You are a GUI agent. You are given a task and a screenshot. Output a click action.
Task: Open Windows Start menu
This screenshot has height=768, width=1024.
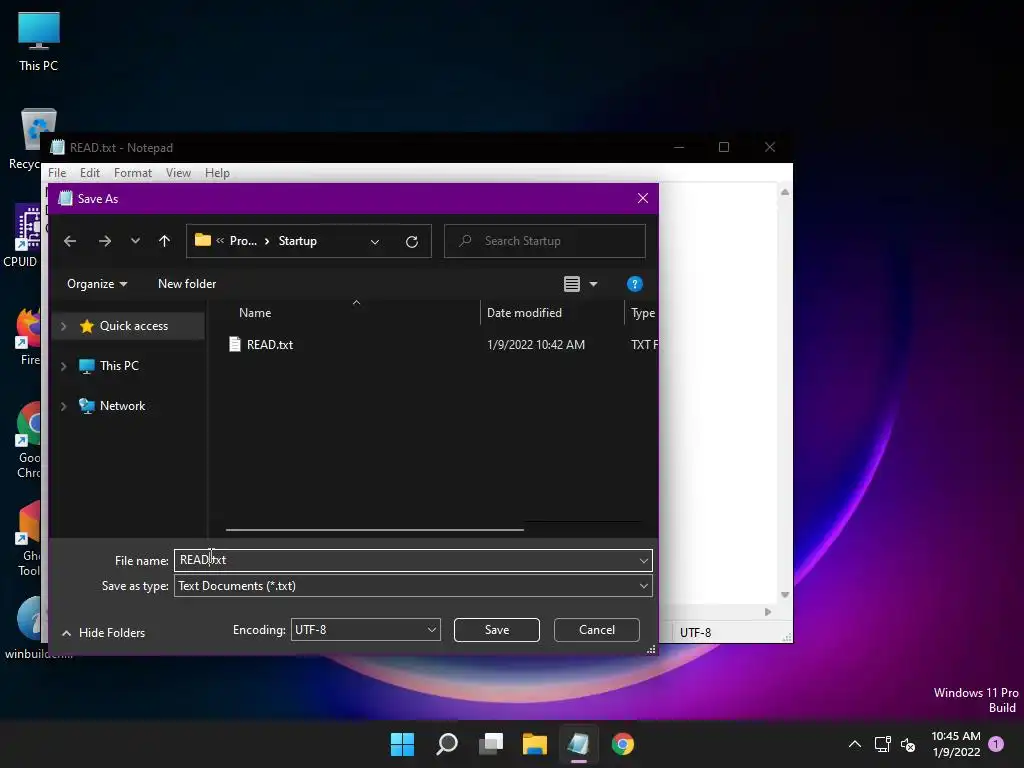click(x=402, y=744)
